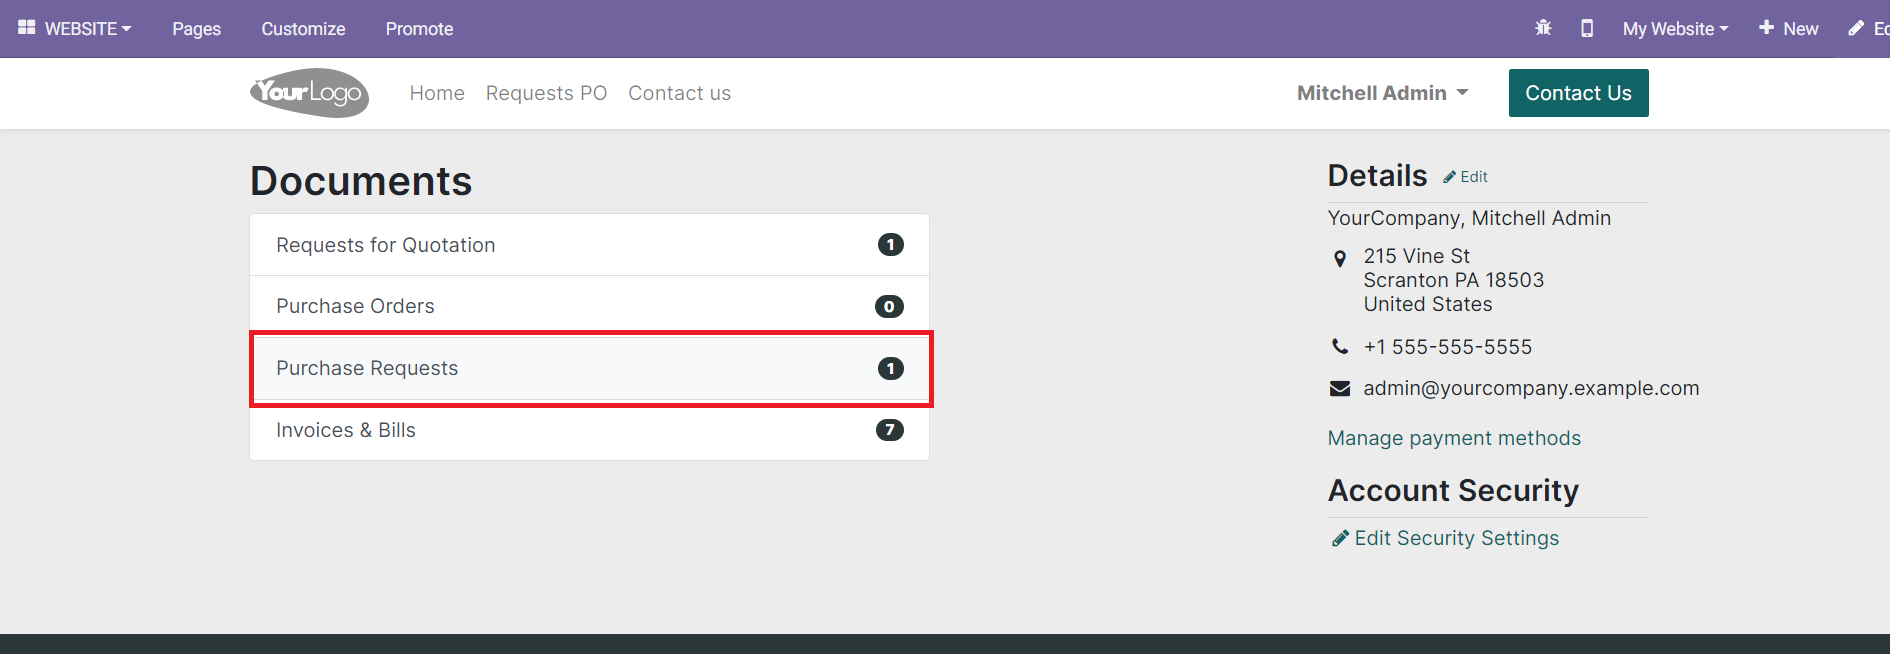
Task: Click the bug debug icon in top bar
Action: click(x=1543, y=28)
